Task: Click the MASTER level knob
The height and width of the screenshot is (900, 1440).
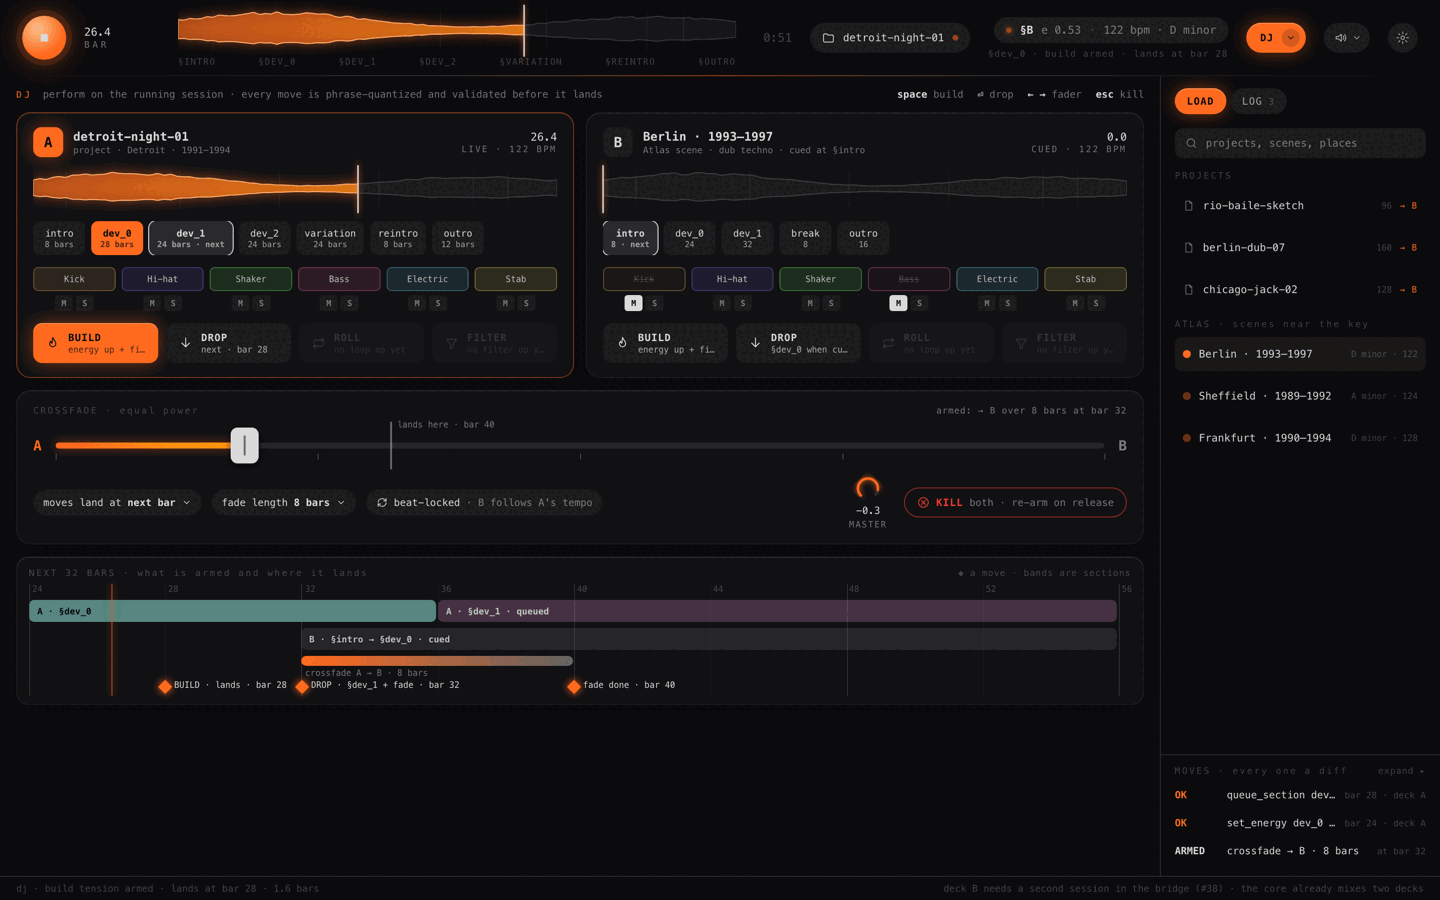Action: click(867, 489)
